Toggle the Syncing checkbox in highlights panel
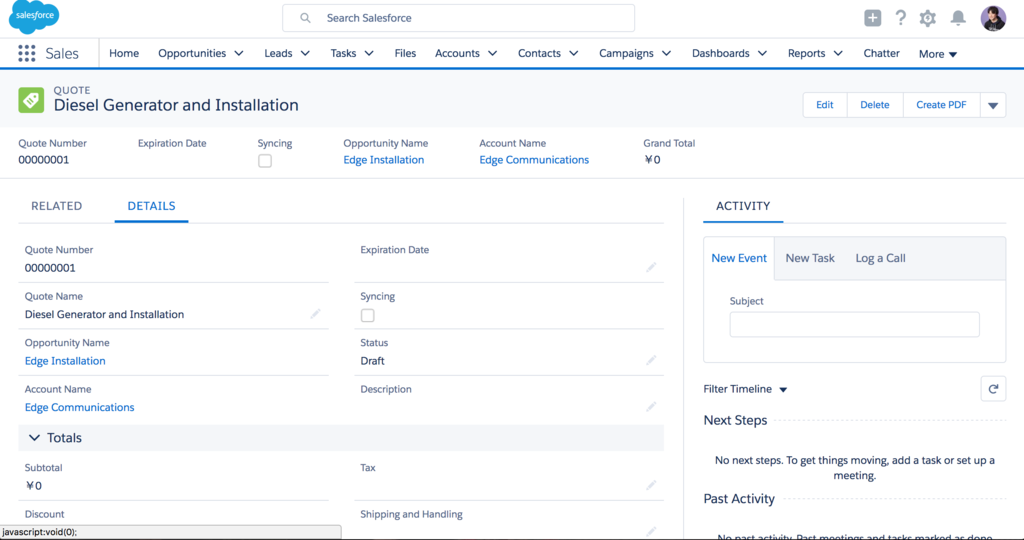 (x=264, y=161)
